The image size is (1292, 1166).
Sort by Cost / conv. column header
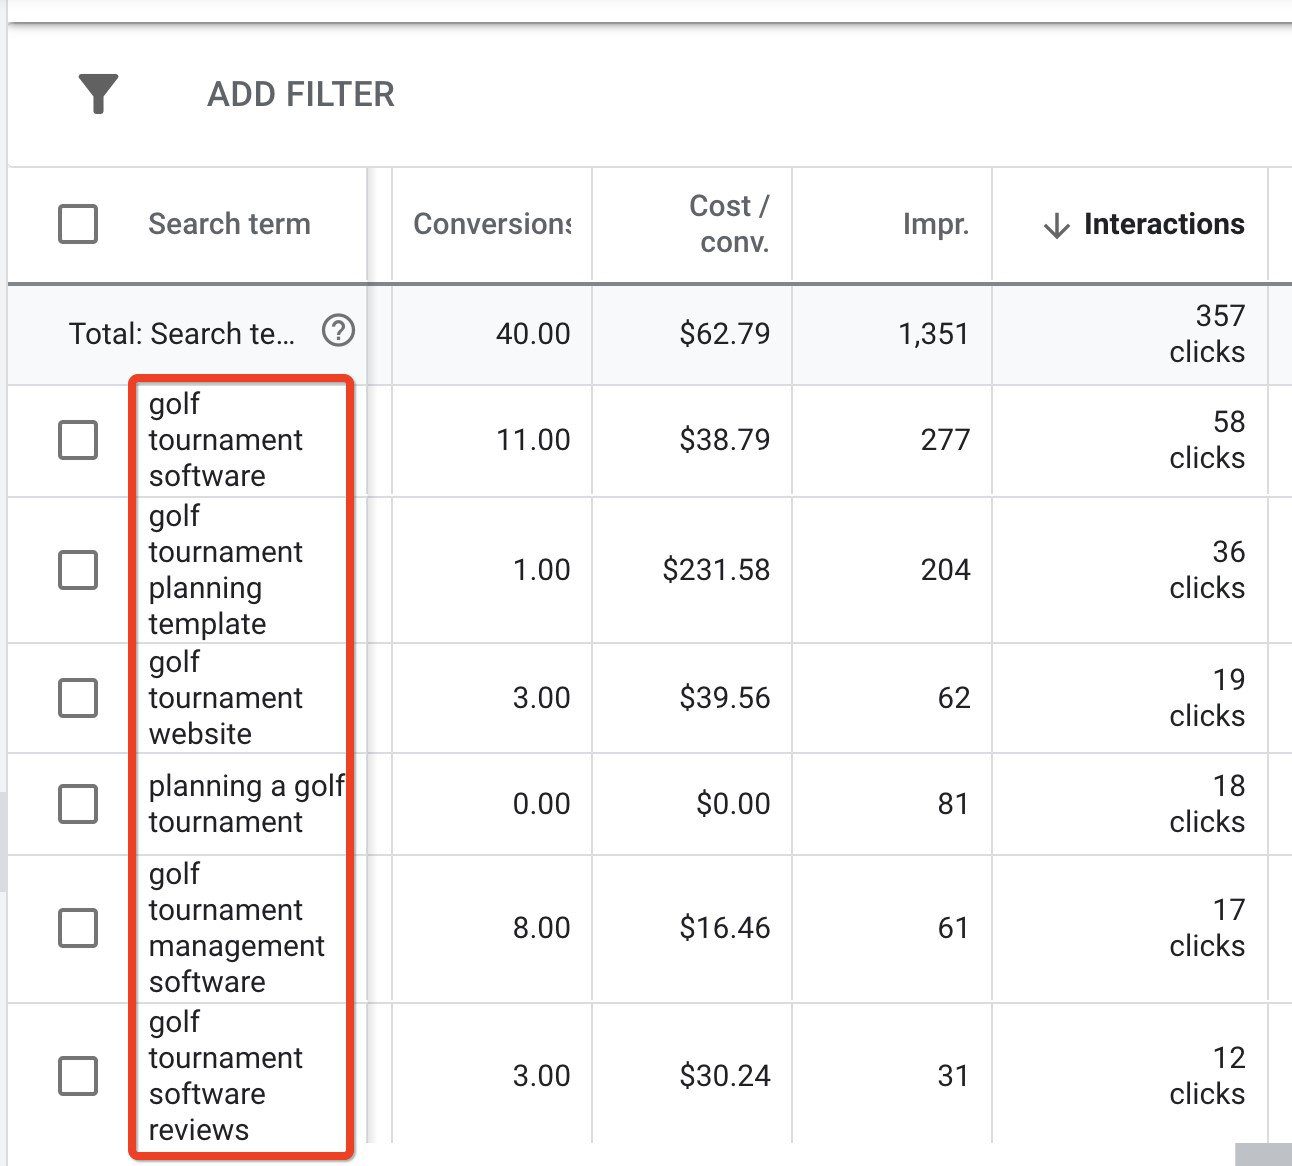pyautogui.click(x=729, y=224)
